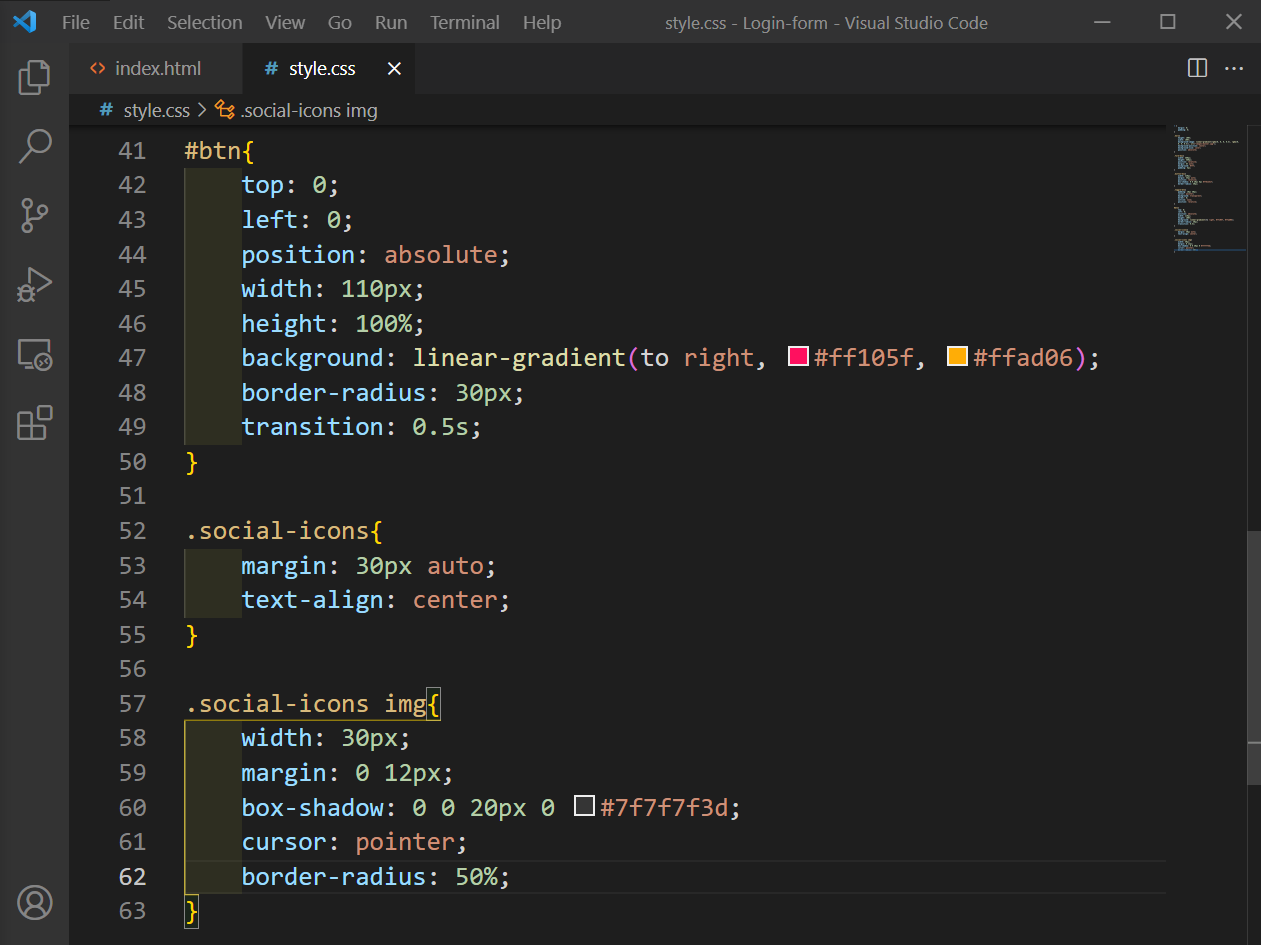This screenshot has width=1261, height=945.
Task: Click the 'box-shadow' property on line 60
Action: tap(313, 807)
